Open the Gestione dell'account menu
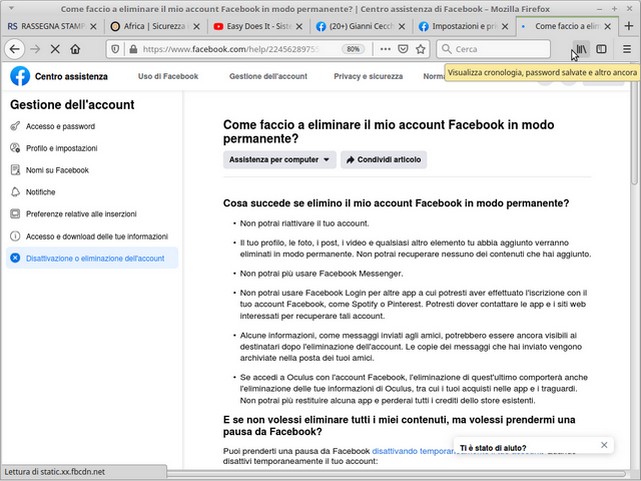 point(268,76)
